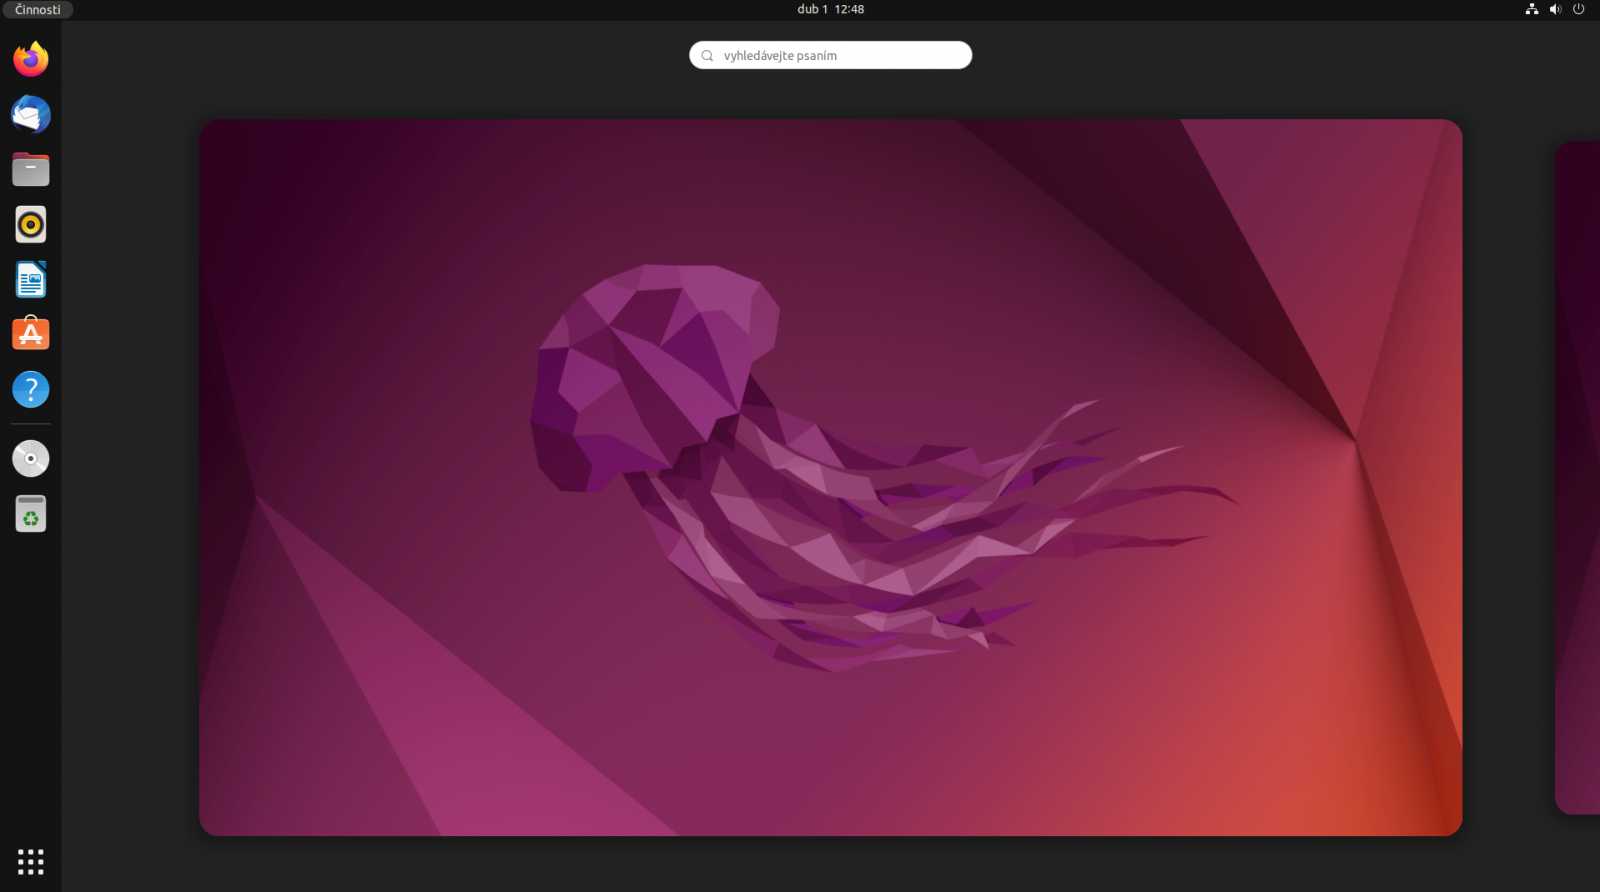Launch Firefox from the dock
1600x892 pixels.
point(31,59)
